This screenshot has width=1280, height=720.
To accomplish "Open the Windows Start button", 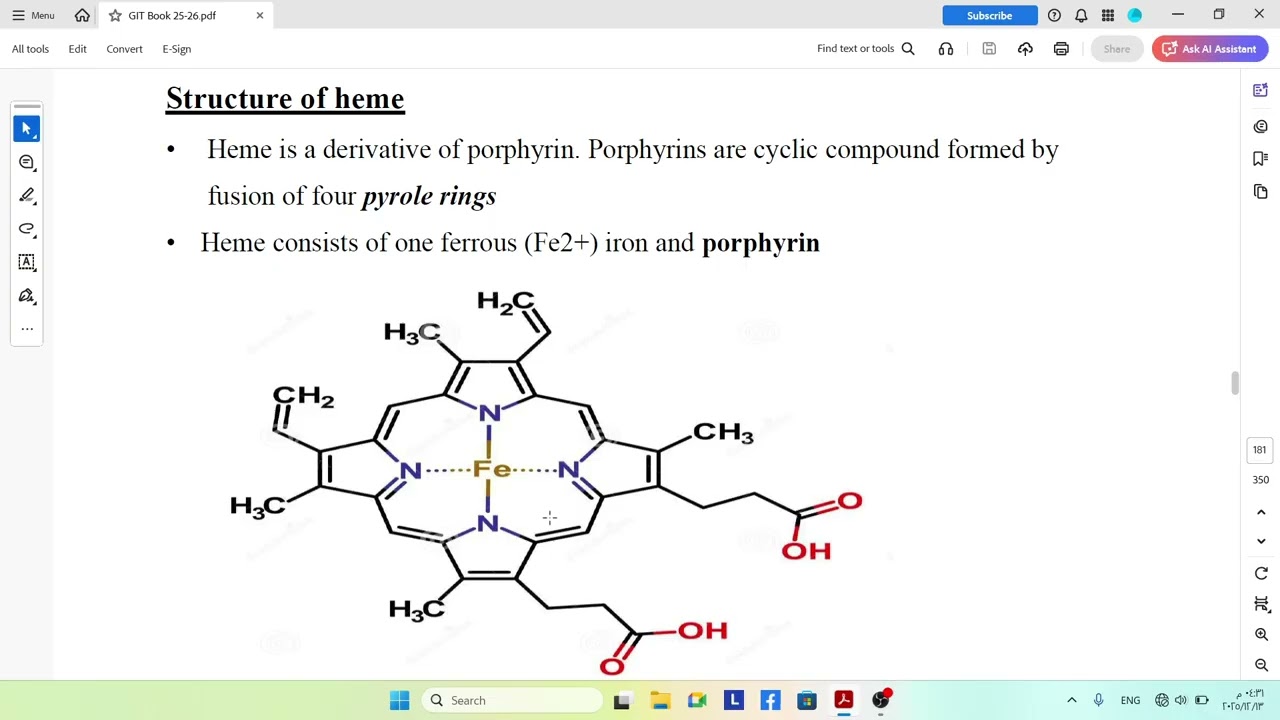I will 399,701.
